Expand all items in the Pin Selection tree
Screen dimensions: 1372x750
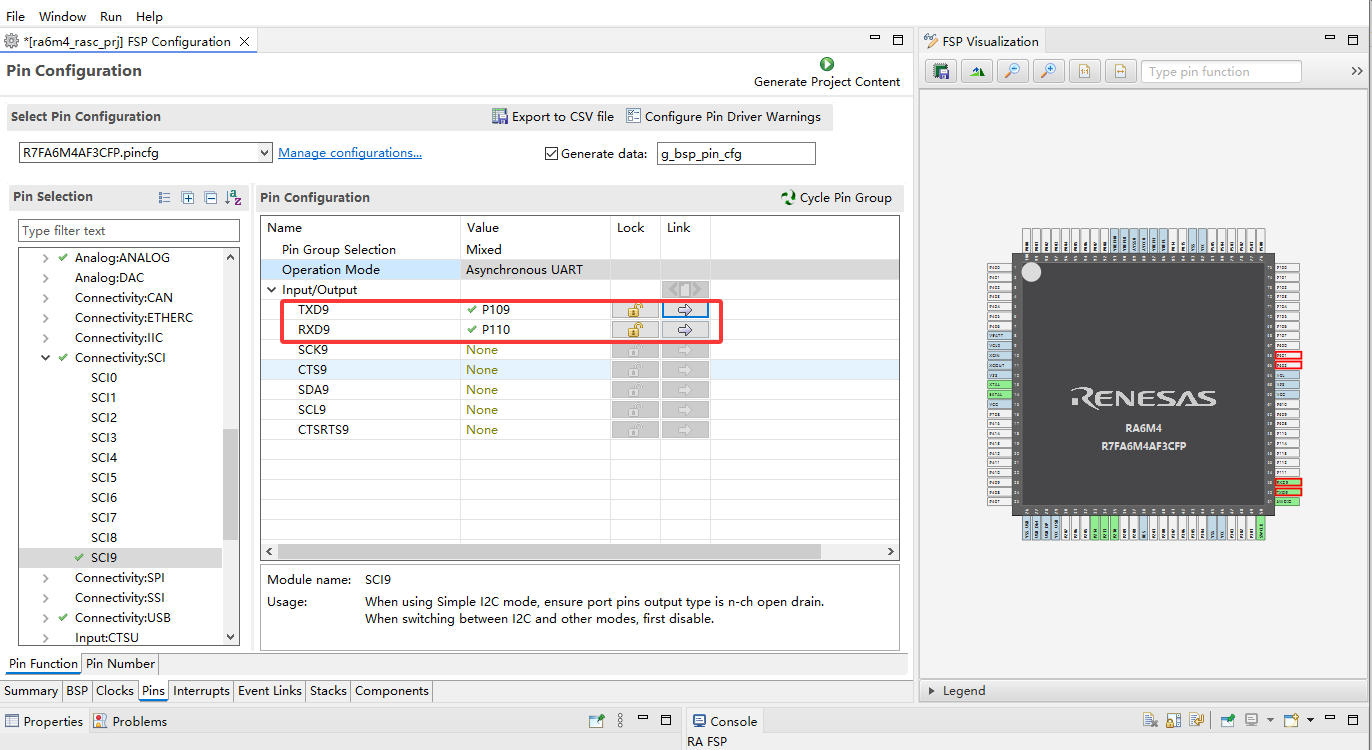(187, 198)
